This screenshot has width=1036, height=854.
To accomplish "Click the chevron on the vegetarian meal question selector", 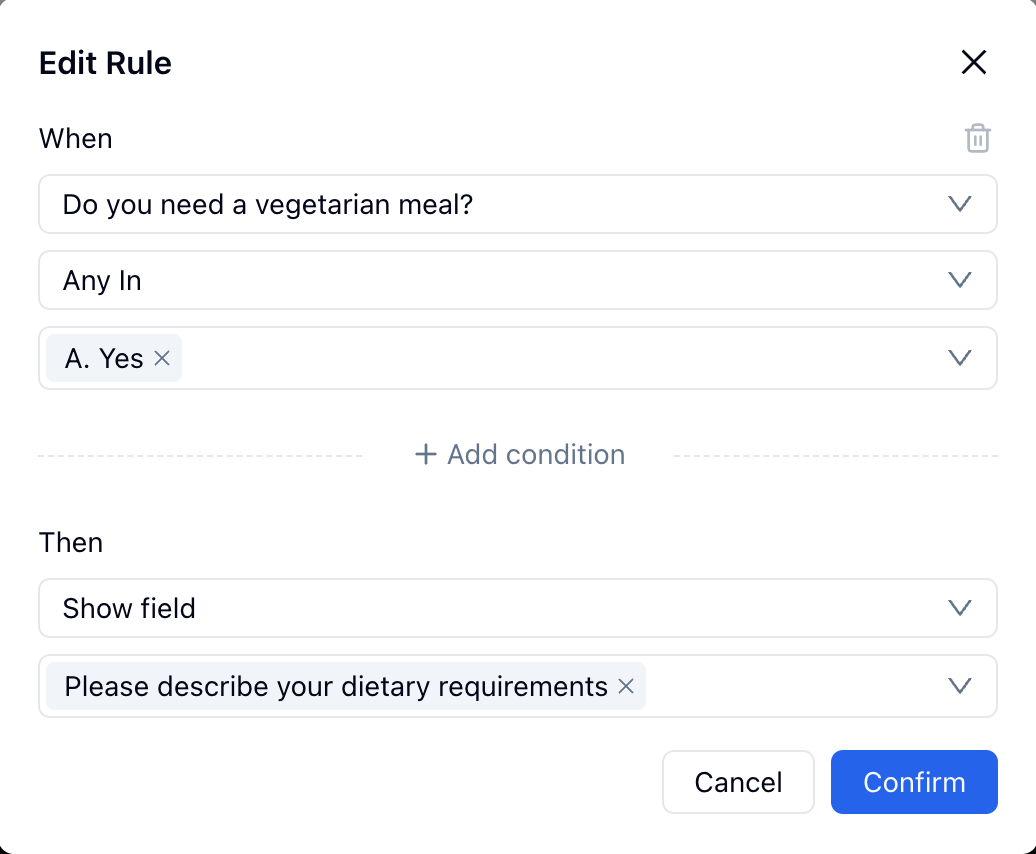I will coord(959,204).
